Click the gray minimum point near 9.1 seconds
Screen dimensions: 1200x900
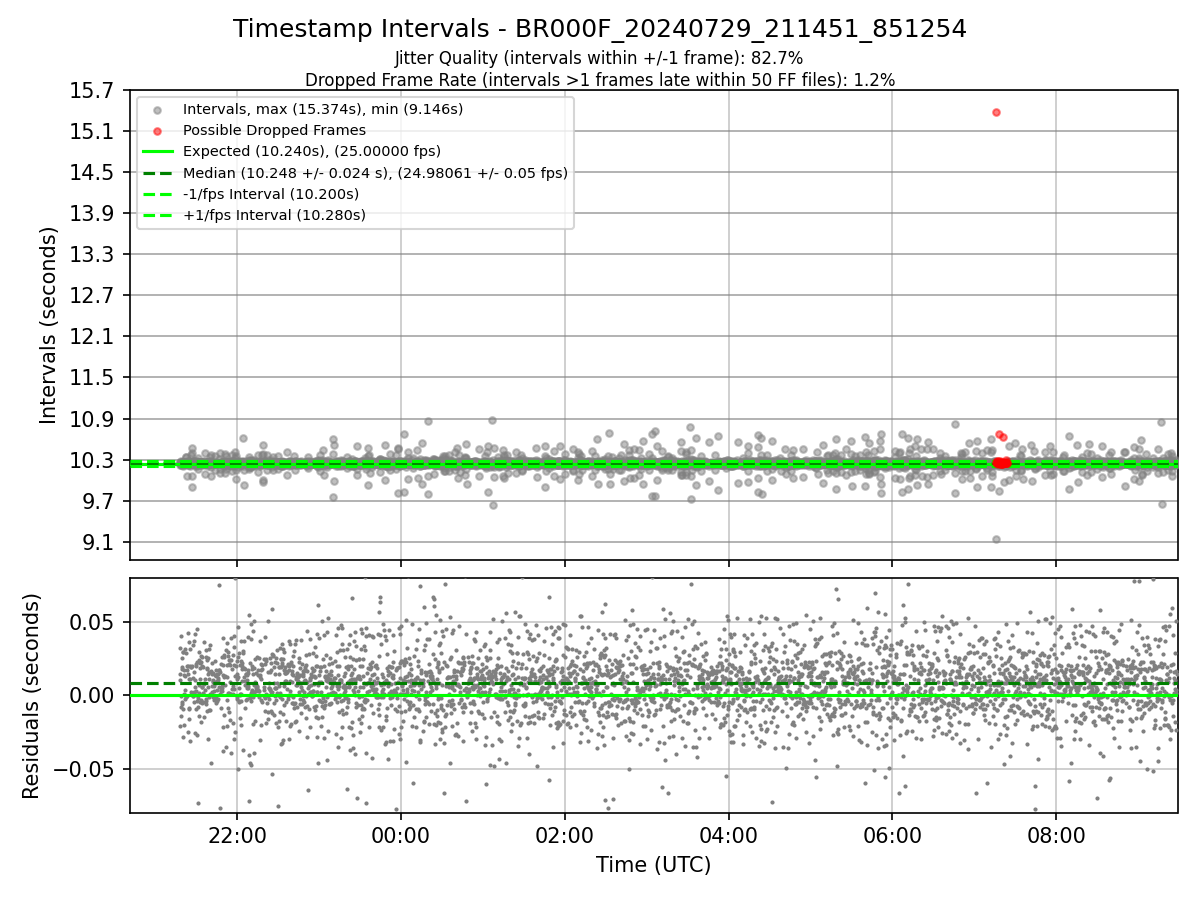coord(996,539)
